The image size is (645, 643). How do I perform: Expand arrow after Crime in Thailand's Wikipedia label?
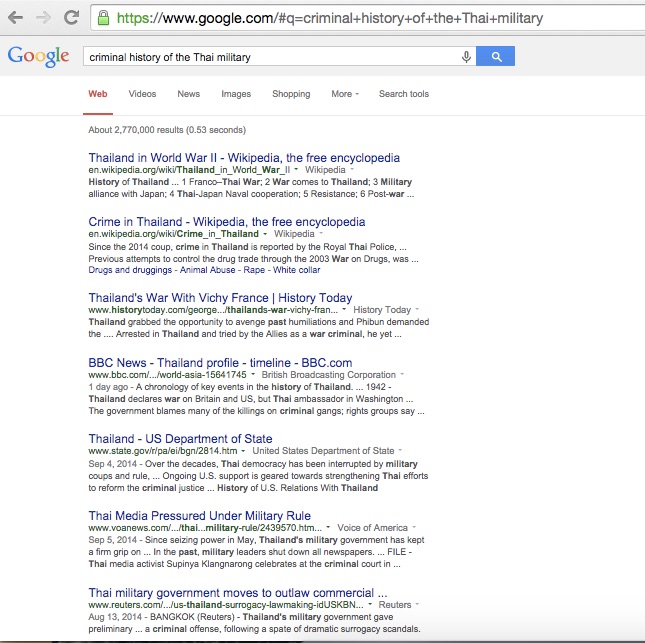(321, 234)
